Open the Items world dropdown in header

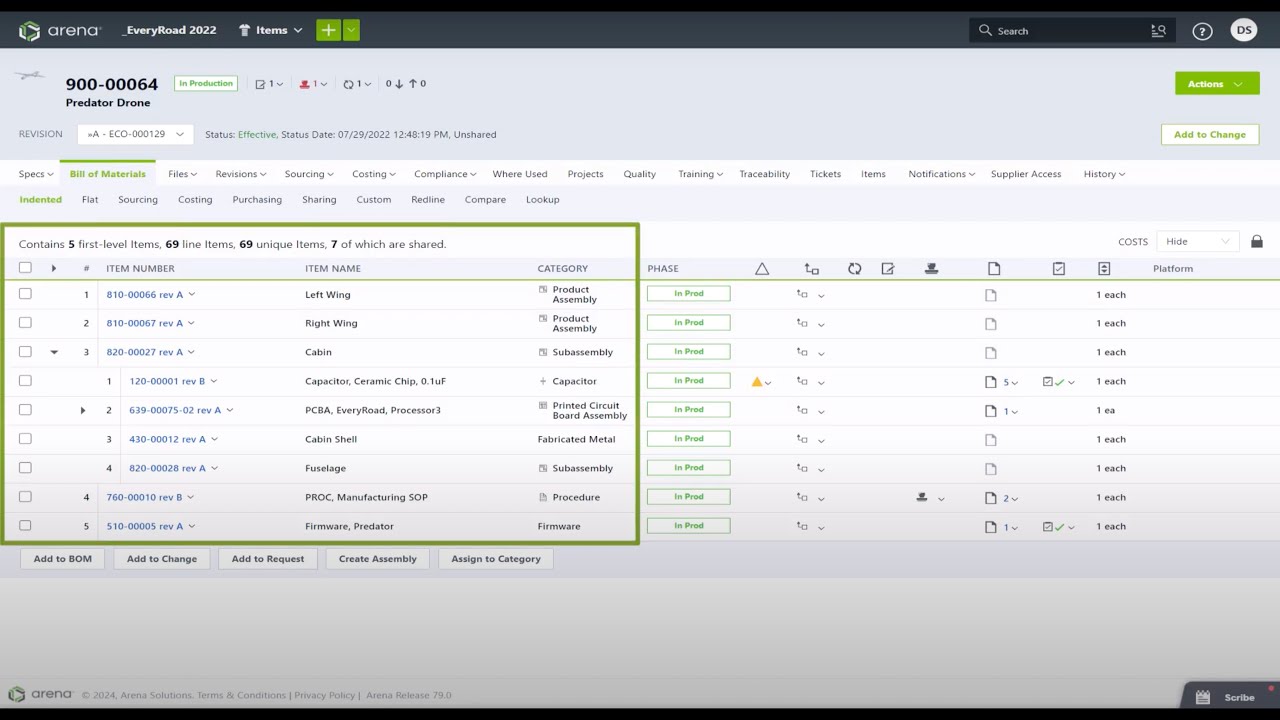coord(270,30)
